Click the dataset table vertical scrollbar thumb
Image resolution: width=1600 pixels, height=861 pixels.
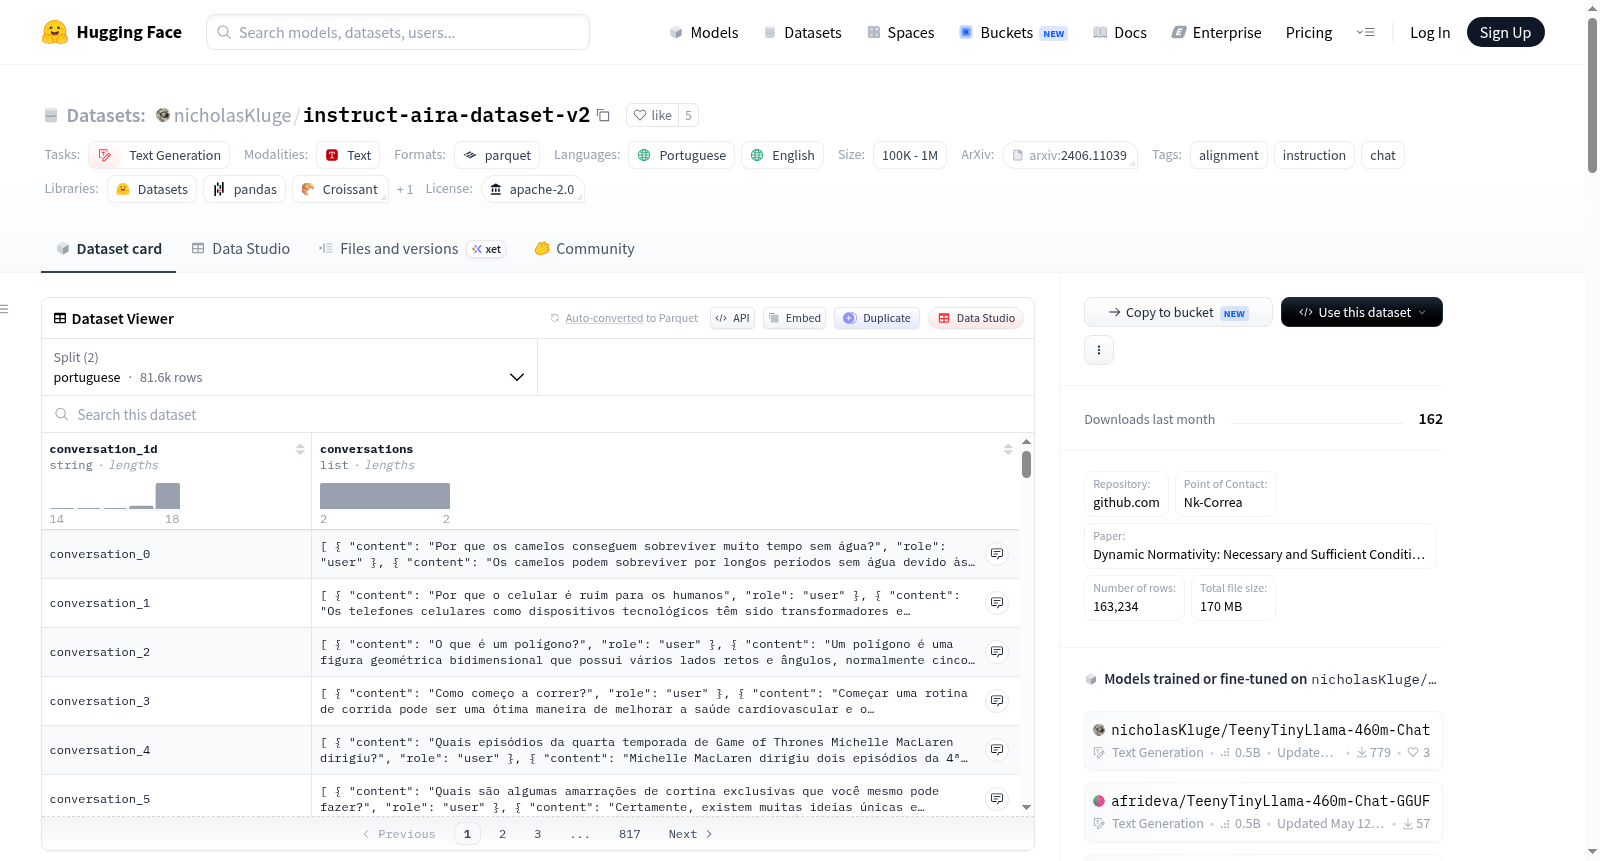(1026, 464)
